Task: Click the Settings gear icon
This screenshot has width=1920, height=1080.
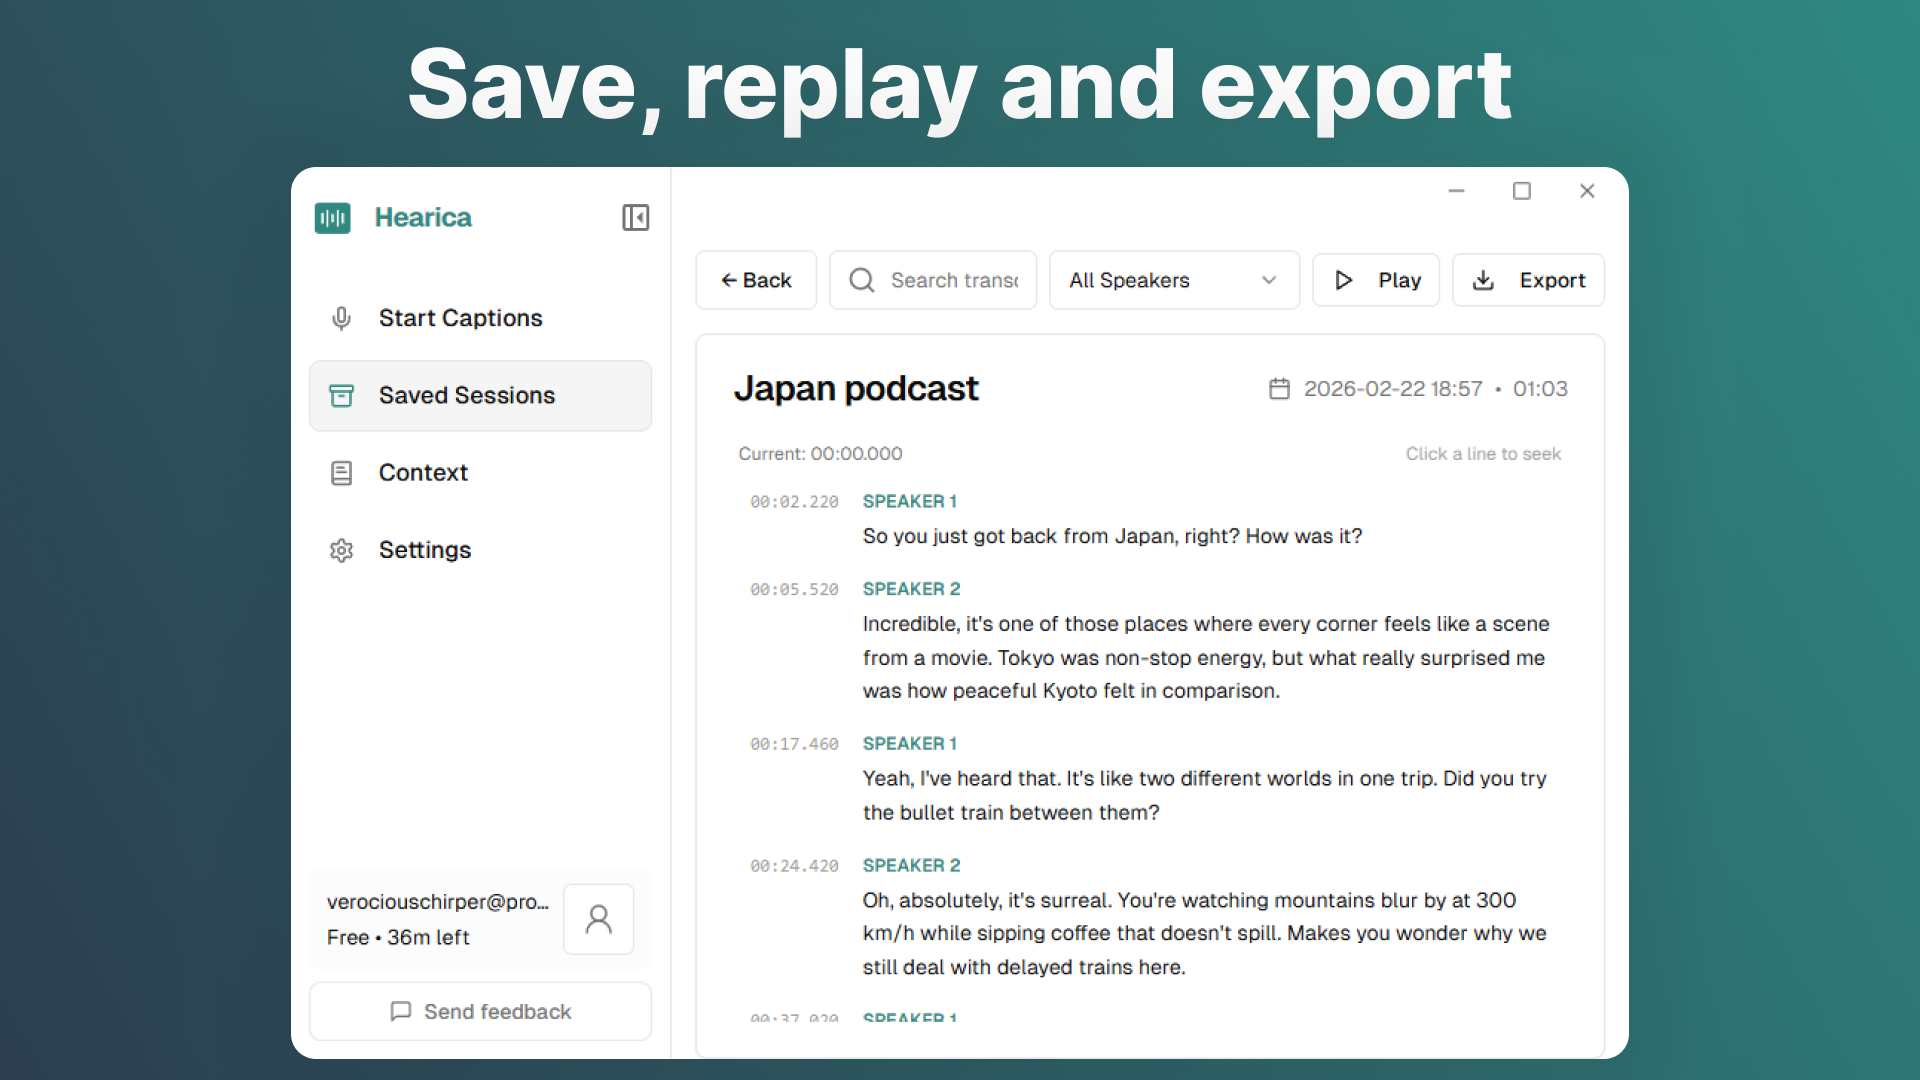Action: 341,550
